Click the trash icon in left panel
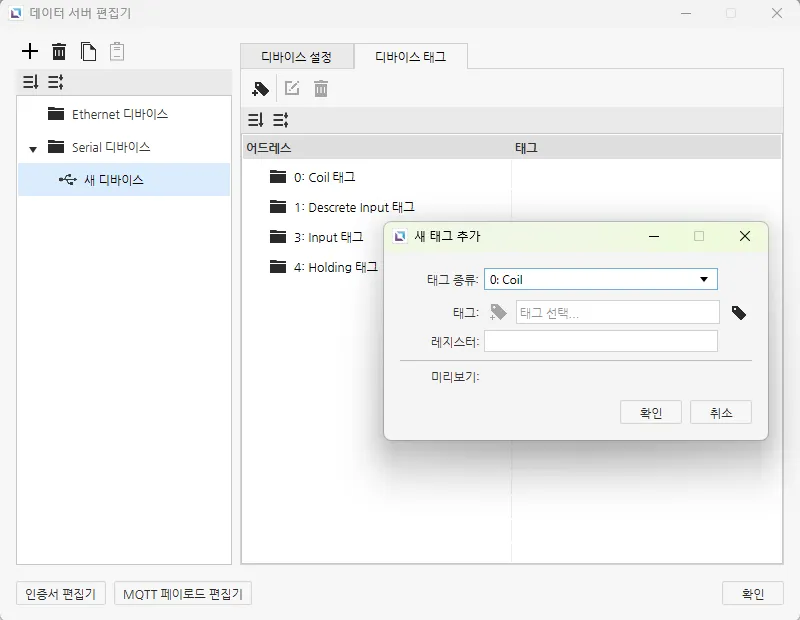This screenshot has height=620, width=800. pos(59,51)
